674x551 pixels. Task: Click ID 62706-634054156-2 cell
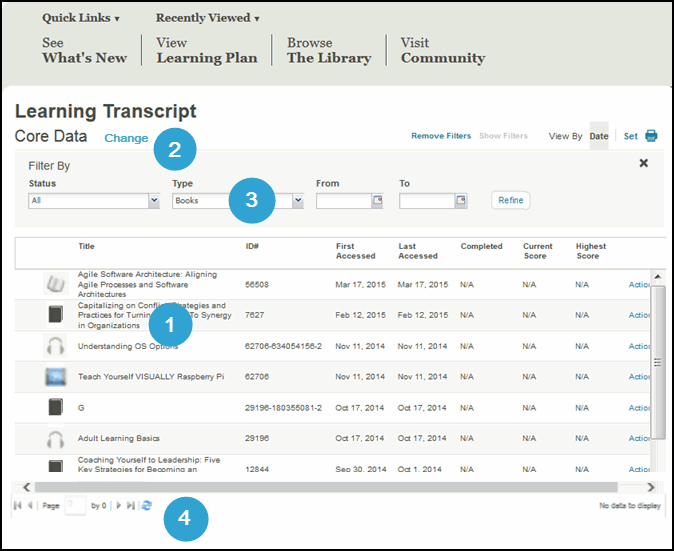tap(283, 346)
